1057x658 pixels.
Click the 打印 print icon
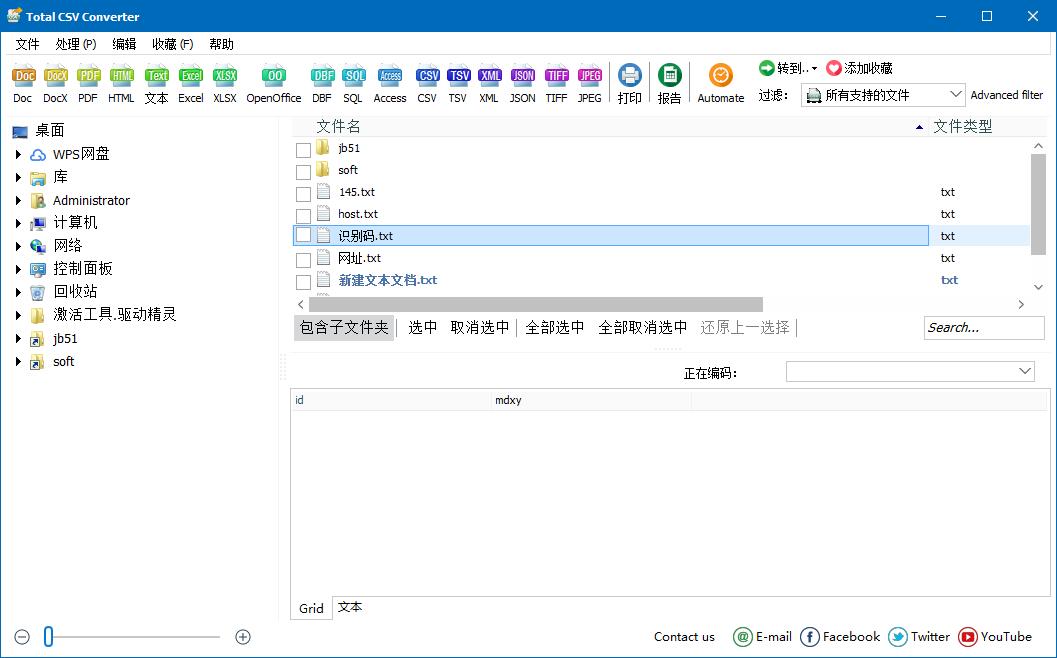pos(630,76)
